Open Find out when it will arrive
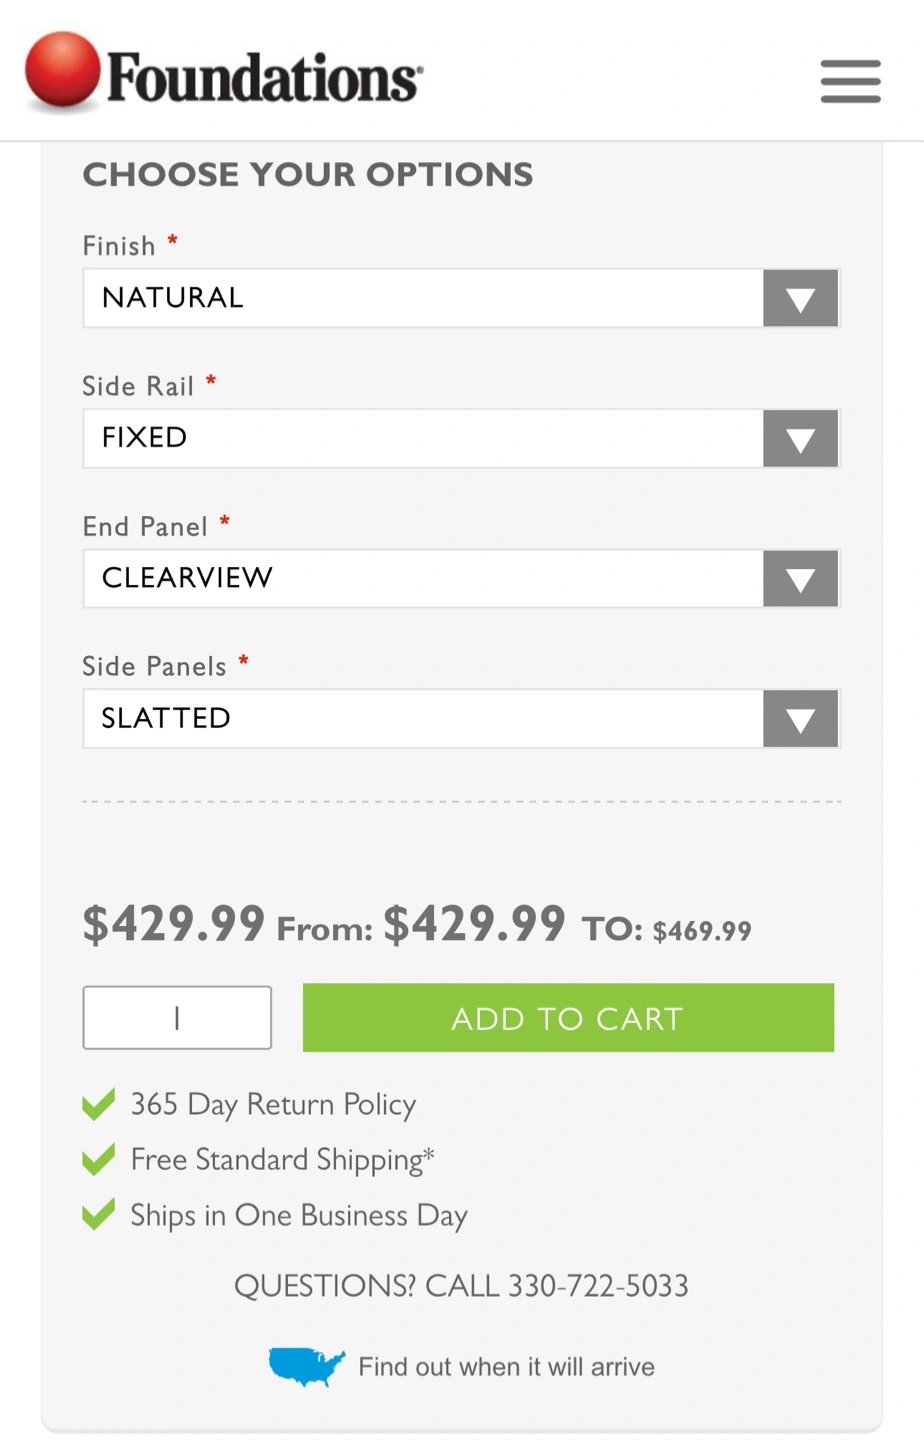The image size is (924, 1440). [506, 1367]
